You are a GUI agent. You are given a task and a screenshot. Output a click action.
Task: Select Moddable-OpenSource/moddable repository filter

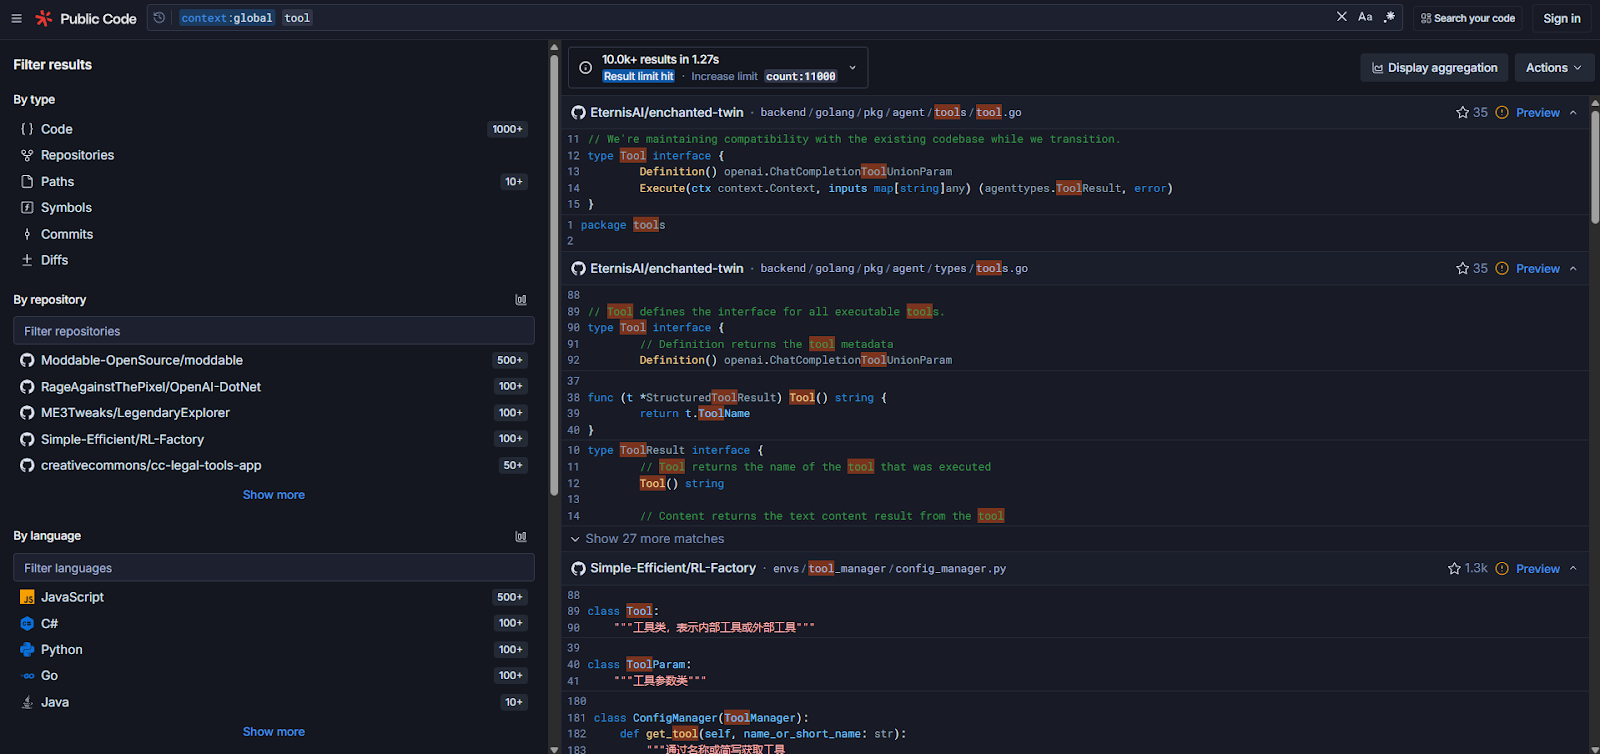point(273,360)
